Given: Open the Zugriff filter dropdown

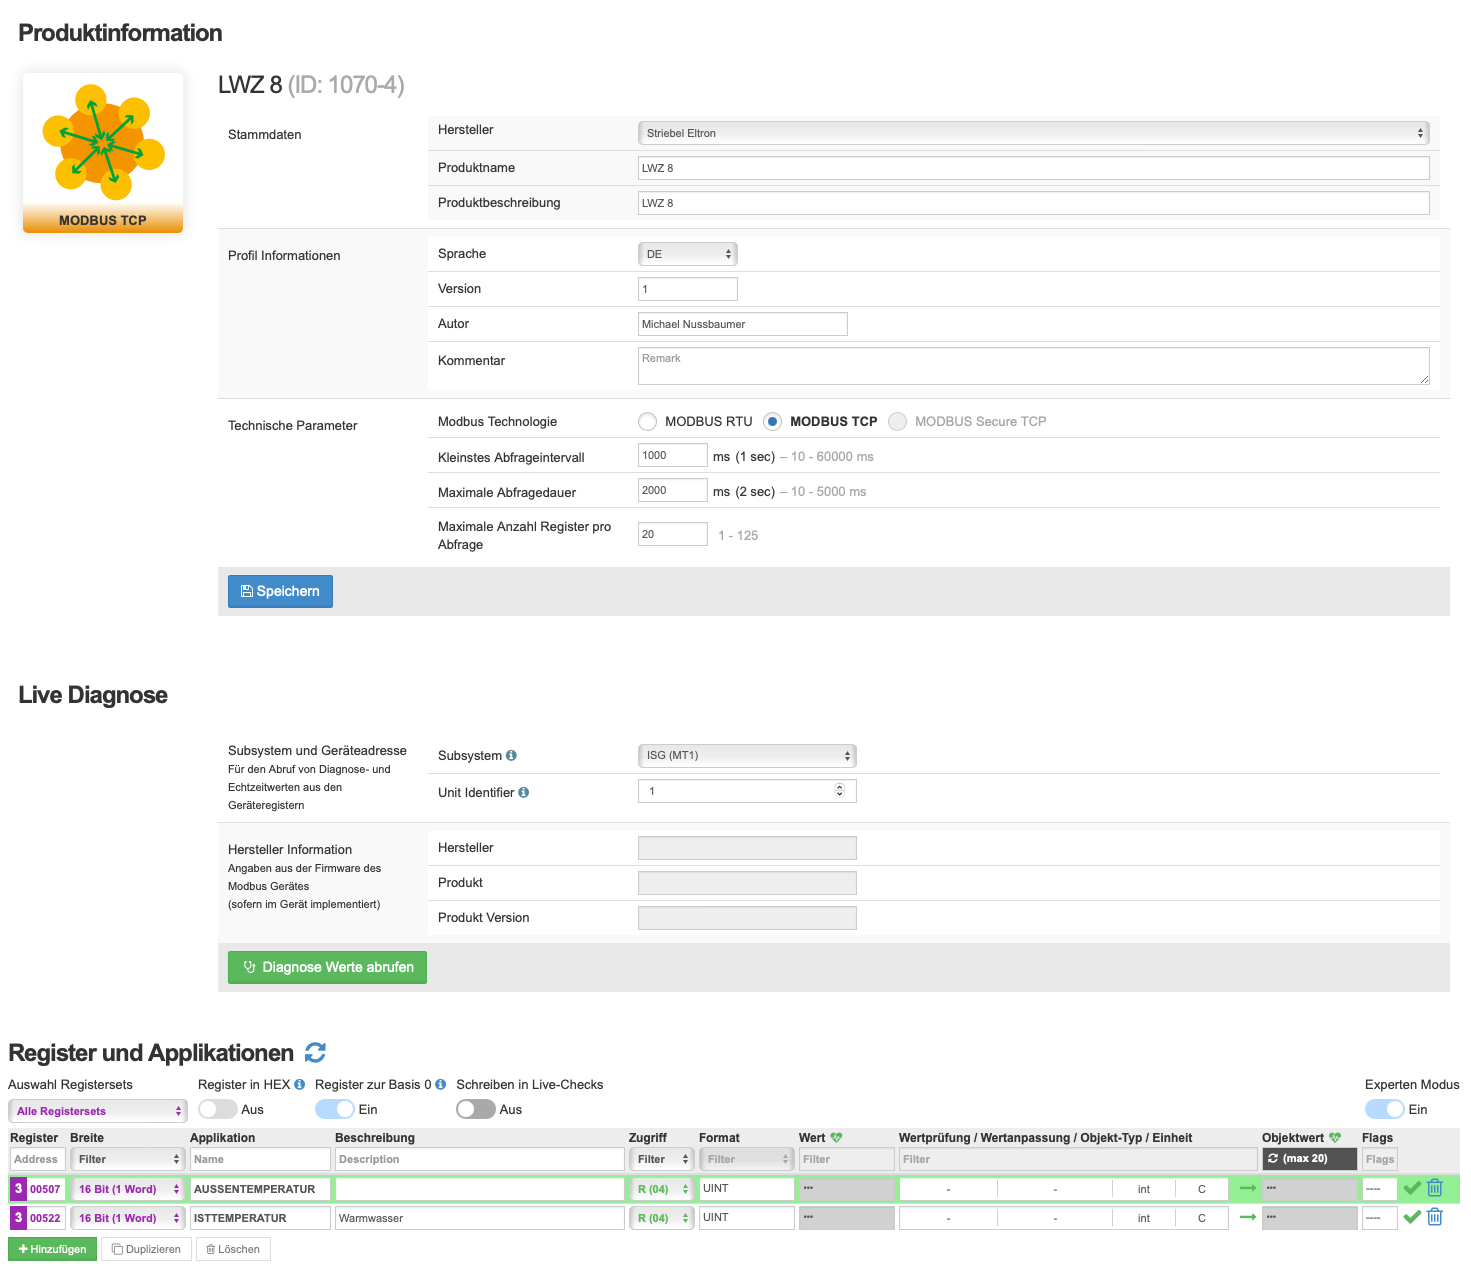Looking at the screenshot, I should click(662, 1159).
